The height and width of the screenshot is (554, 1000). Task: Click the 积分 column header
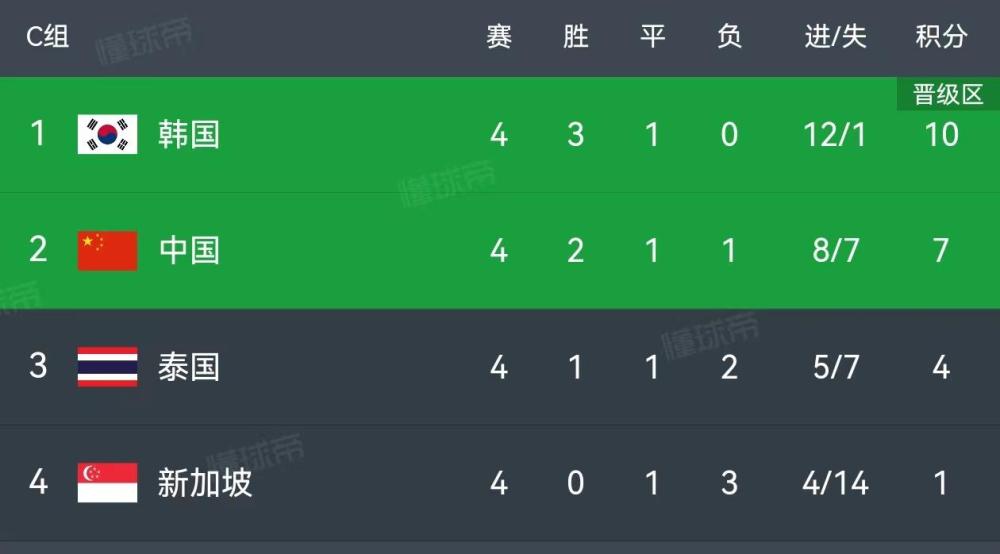[941, 36]
